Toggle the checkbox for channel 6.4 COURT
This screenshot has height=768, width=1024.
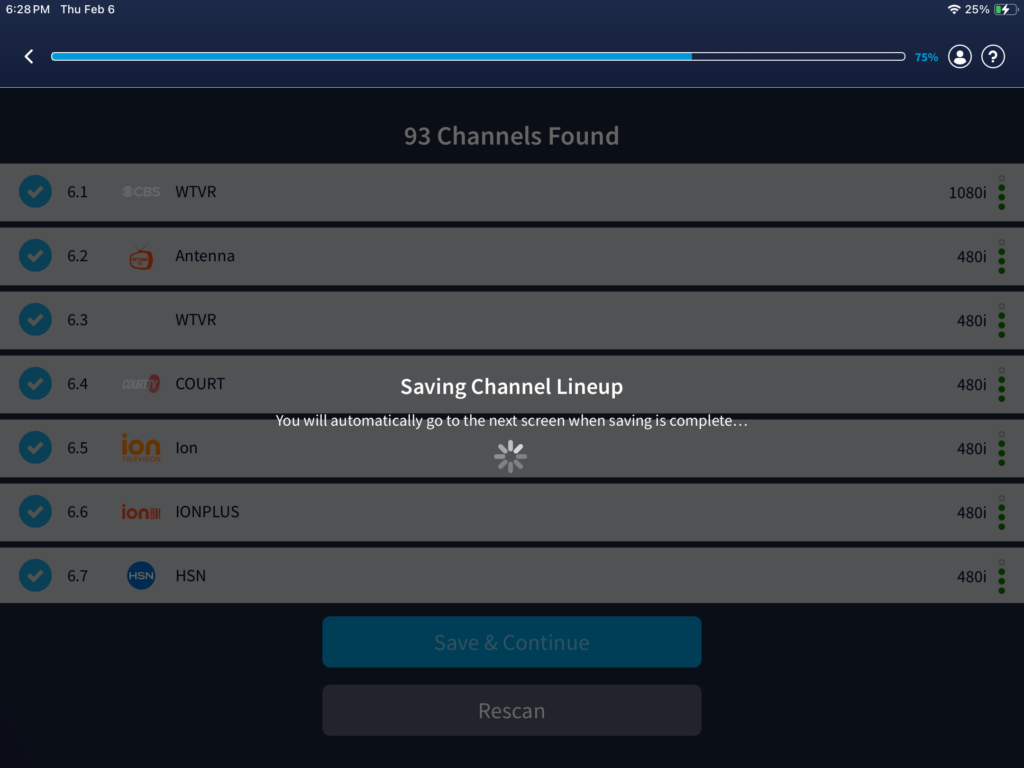click(x=35, y=384)
